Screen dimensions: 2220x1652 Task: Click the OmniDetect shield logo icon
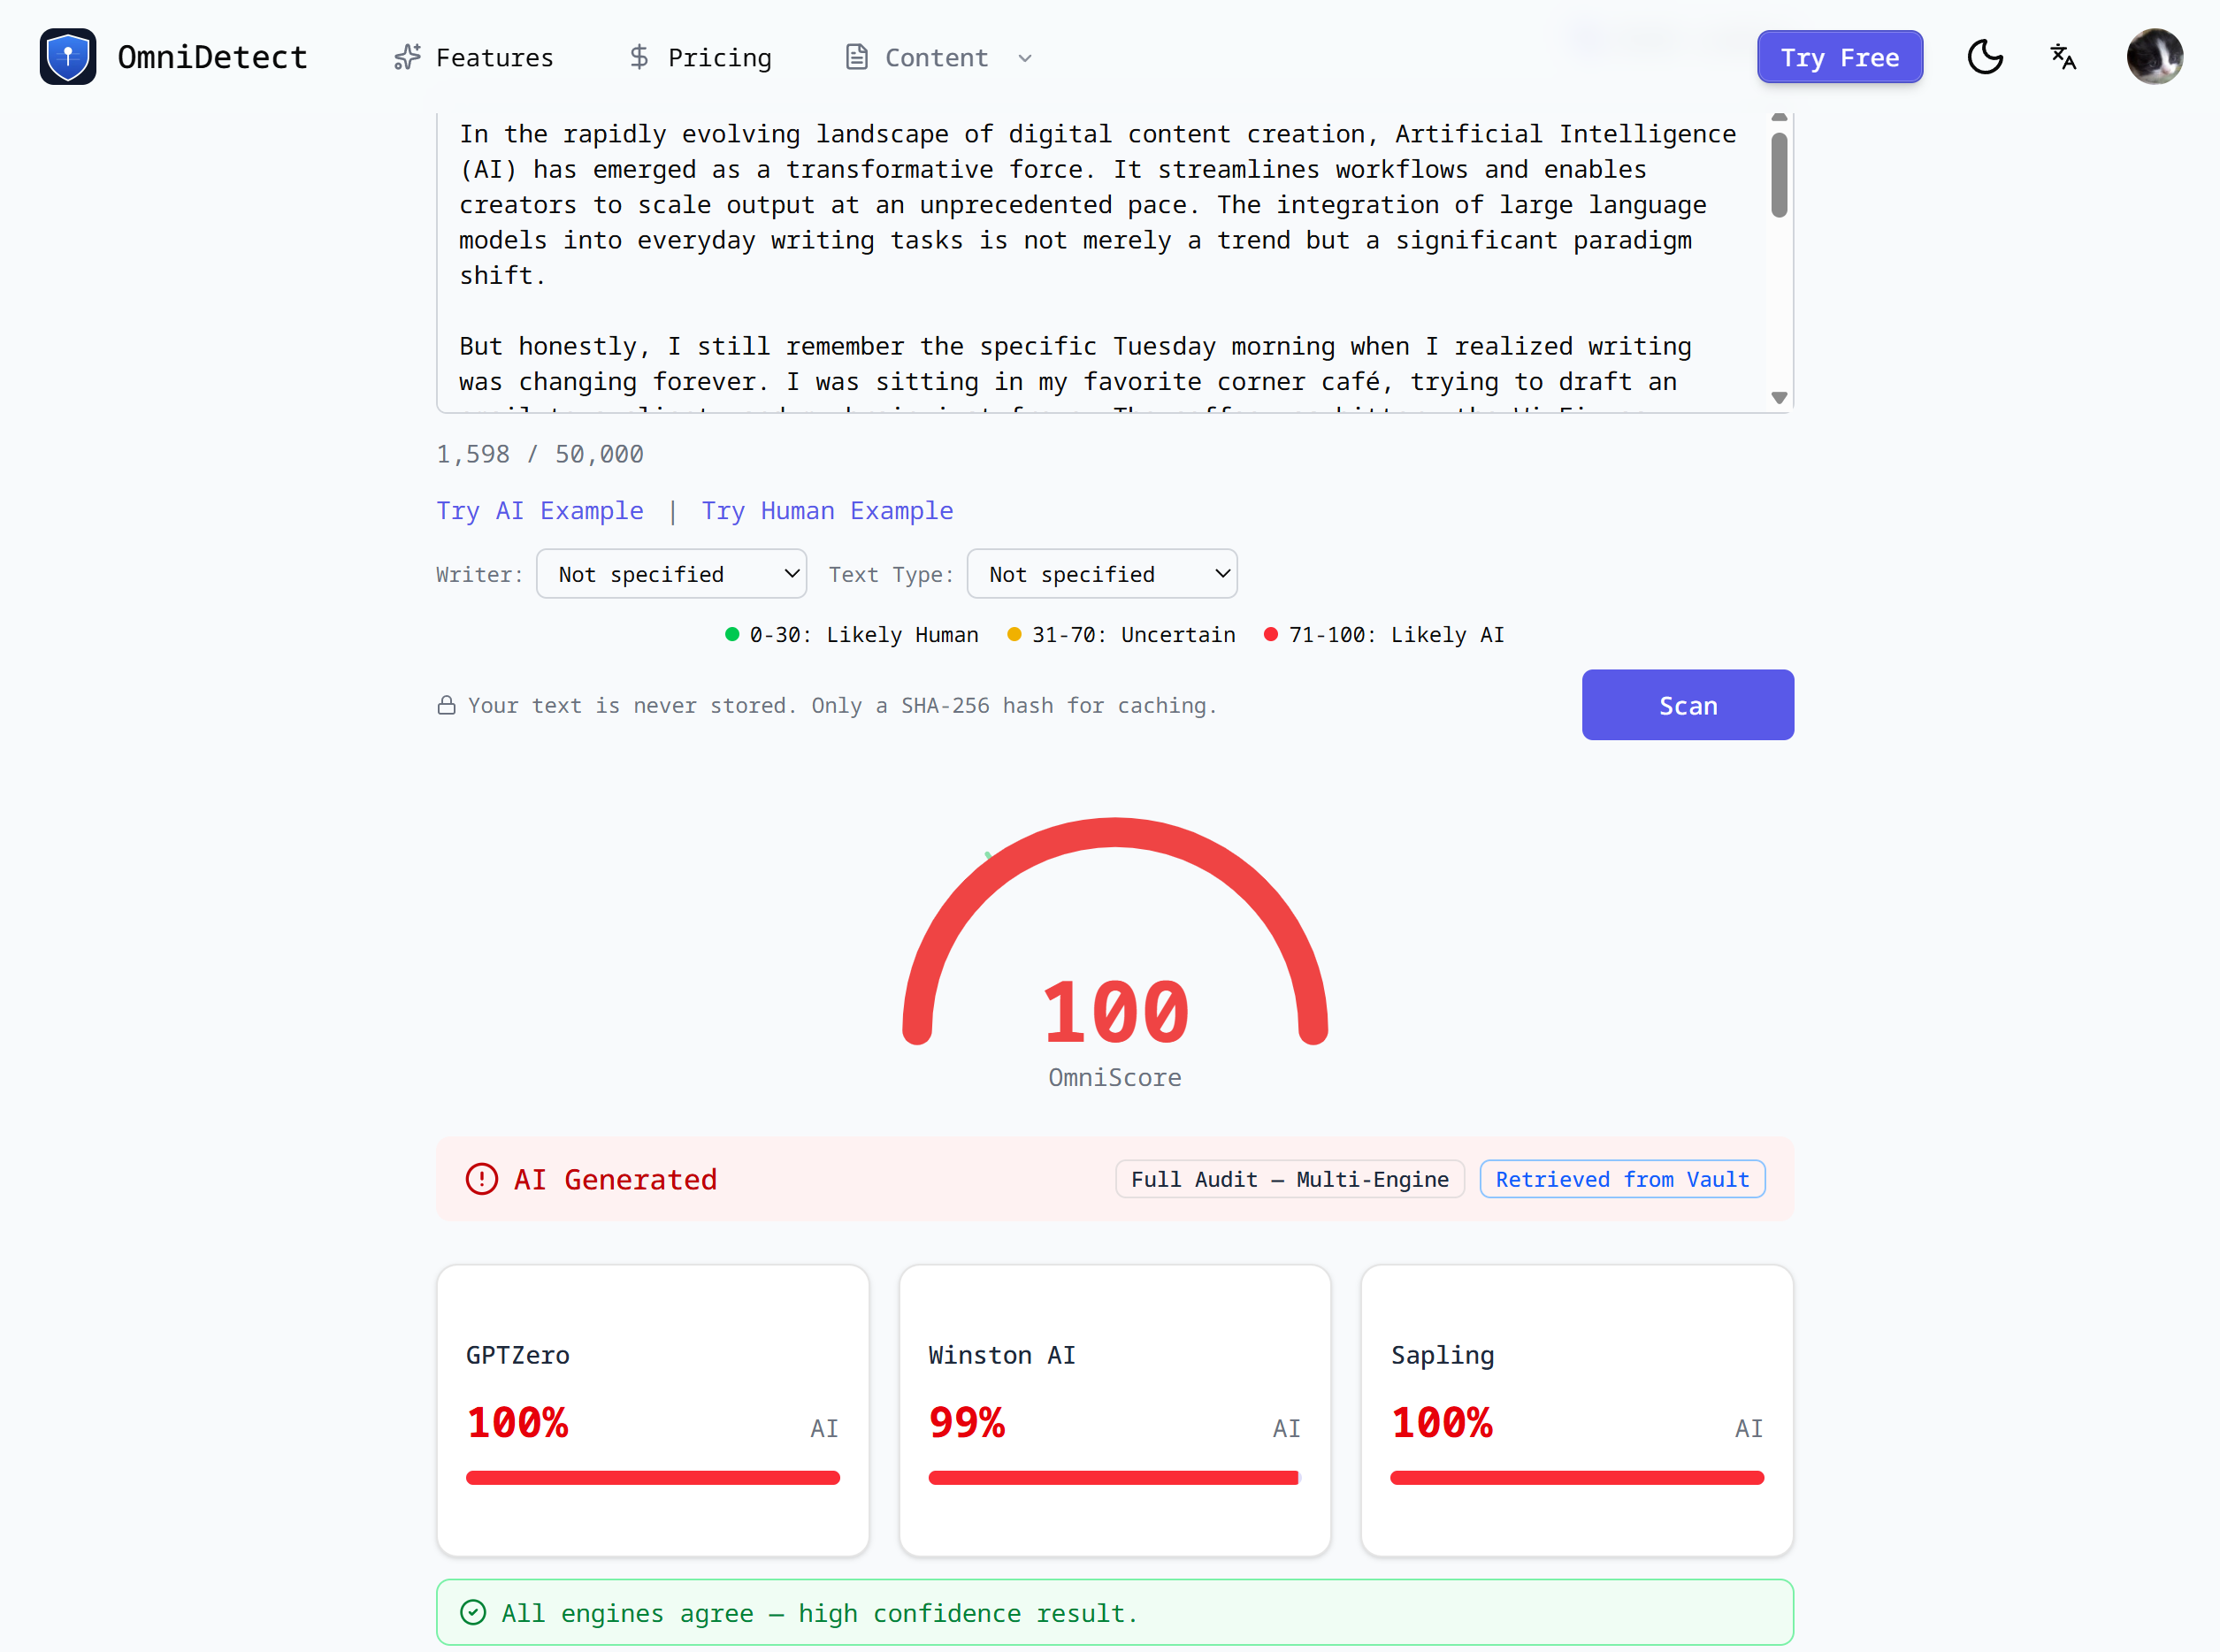68,57
